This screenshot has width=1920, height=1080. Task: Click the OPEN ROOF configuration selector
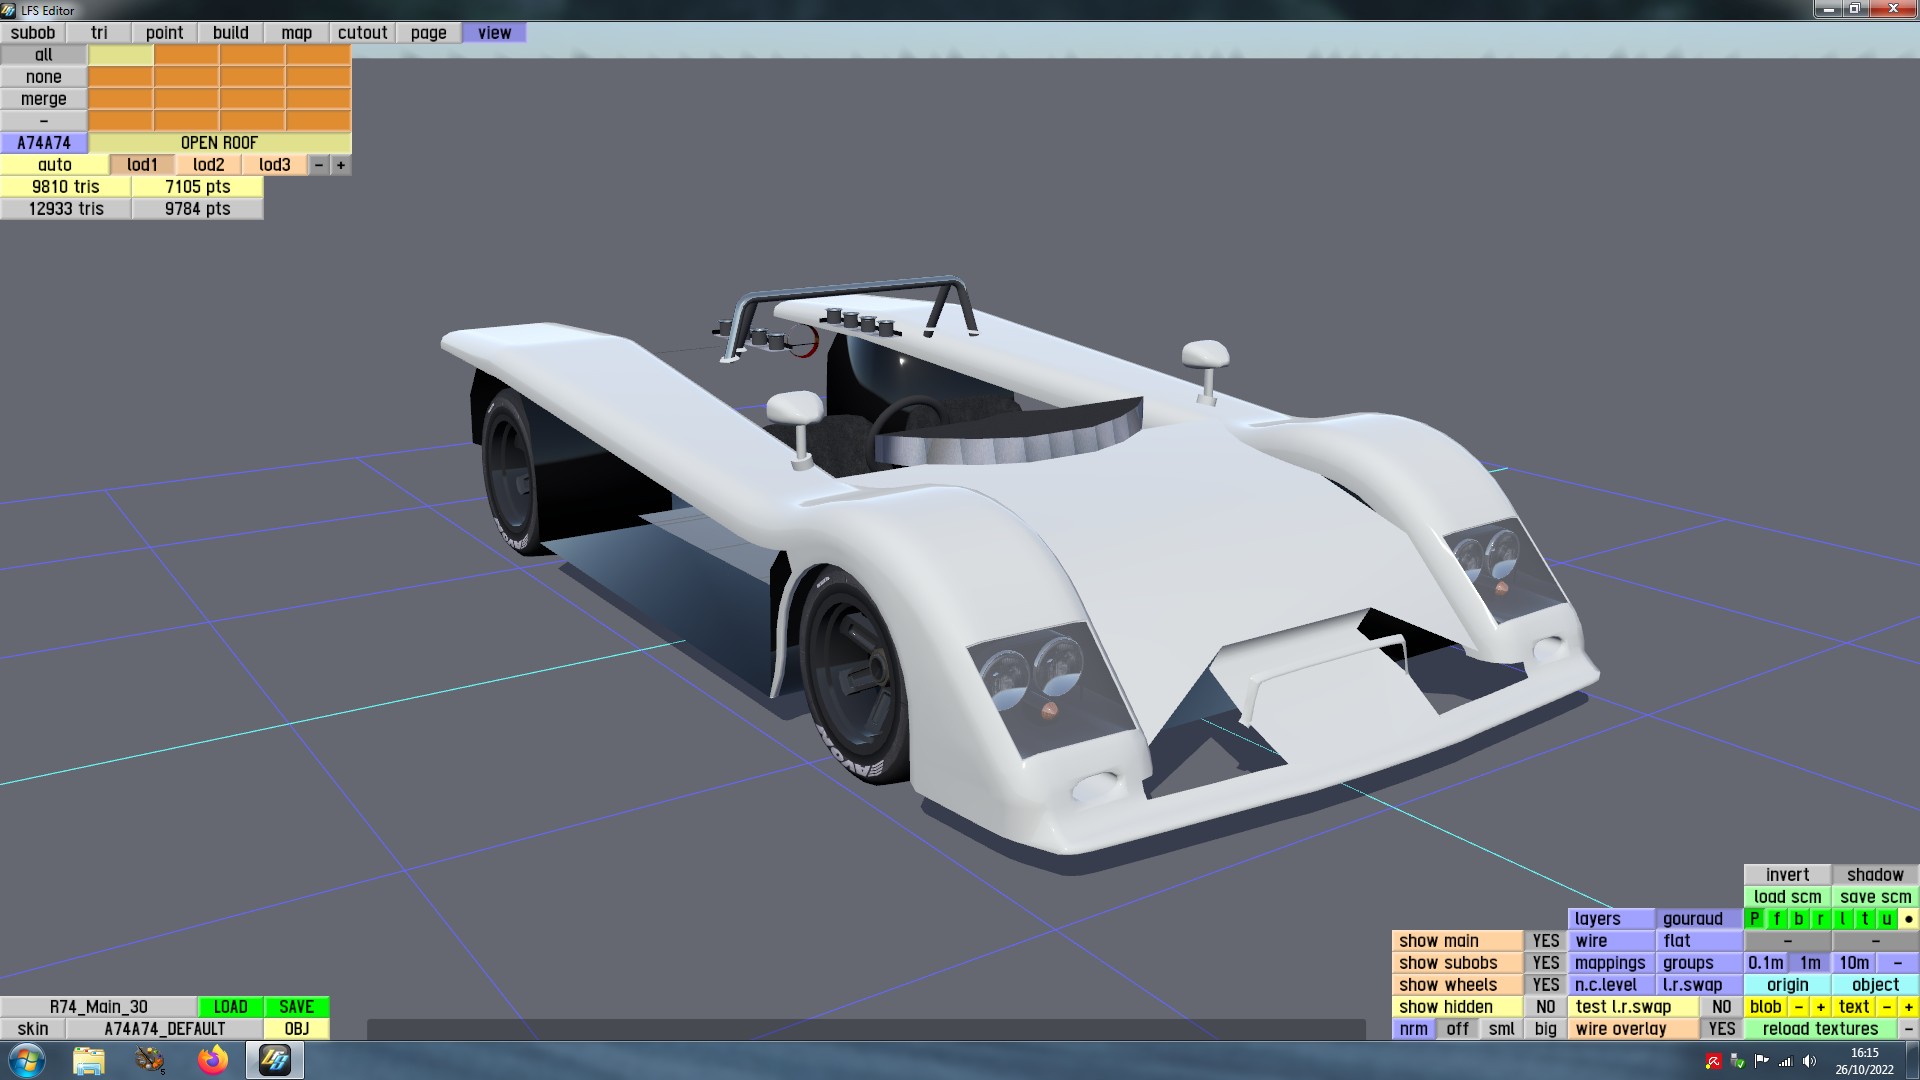219,143
